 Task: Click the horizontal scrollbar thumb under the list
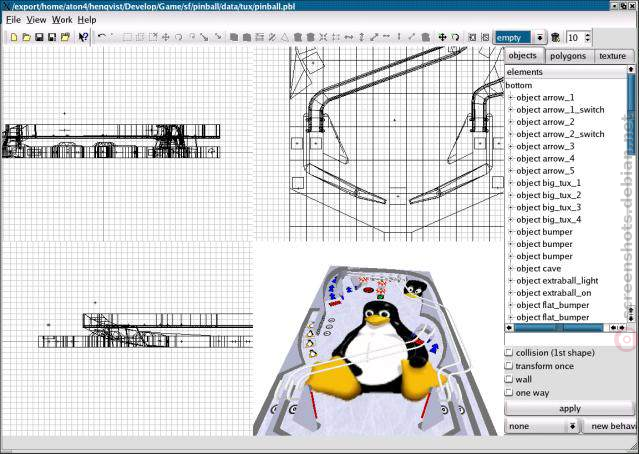tap(558, 328)
